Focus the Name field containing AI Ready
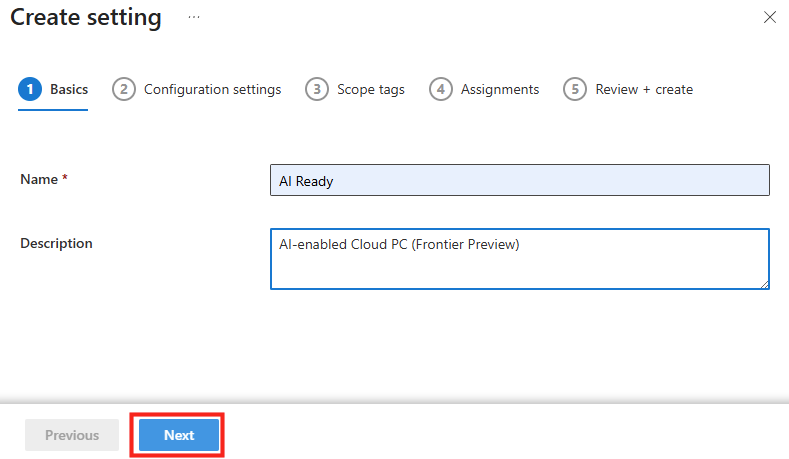The image size is (789, 459). pos(520,180)
